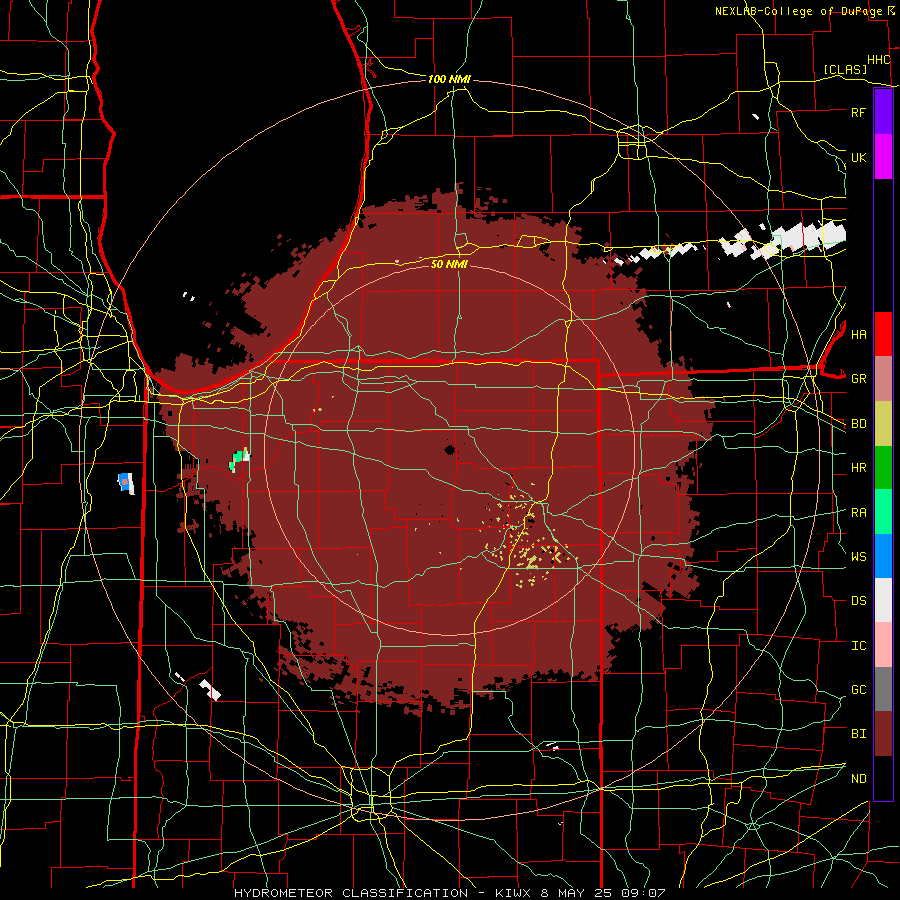Click the ND legend label
This screenshot has width=900, height=900.
tap(858, 778)
